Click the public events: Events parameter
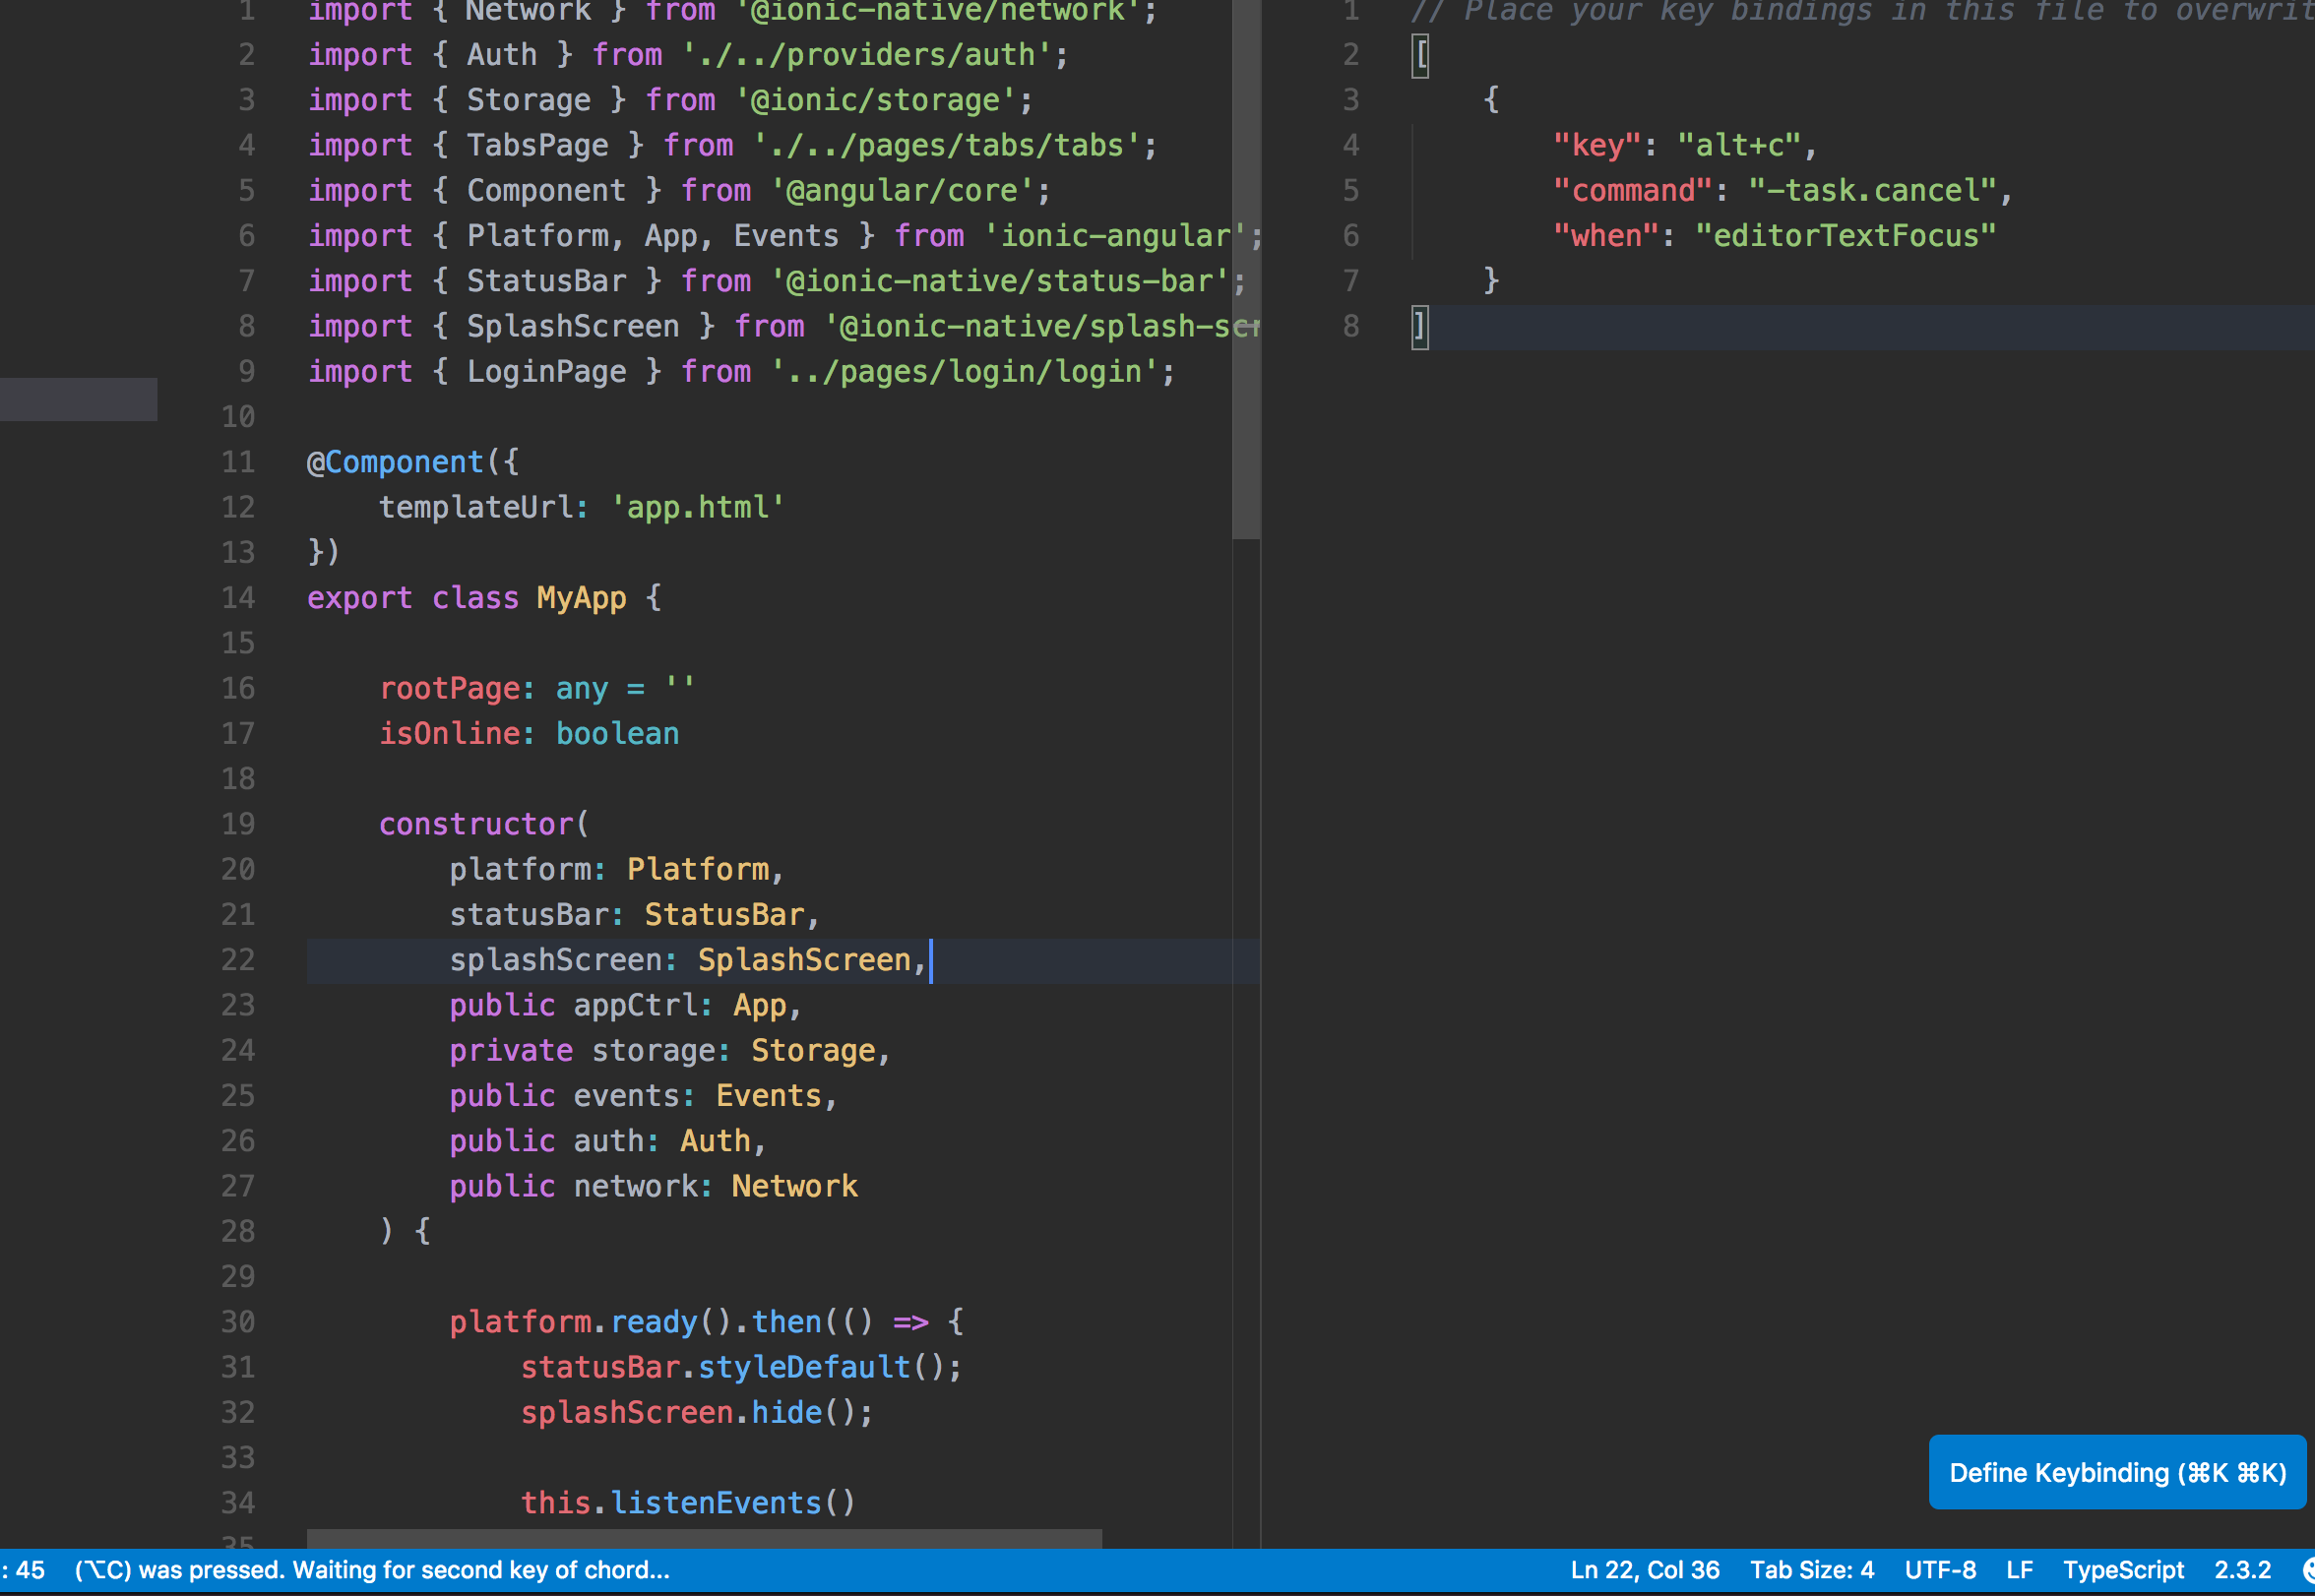This screenshot has height=1596, width=2315. 643,1096
